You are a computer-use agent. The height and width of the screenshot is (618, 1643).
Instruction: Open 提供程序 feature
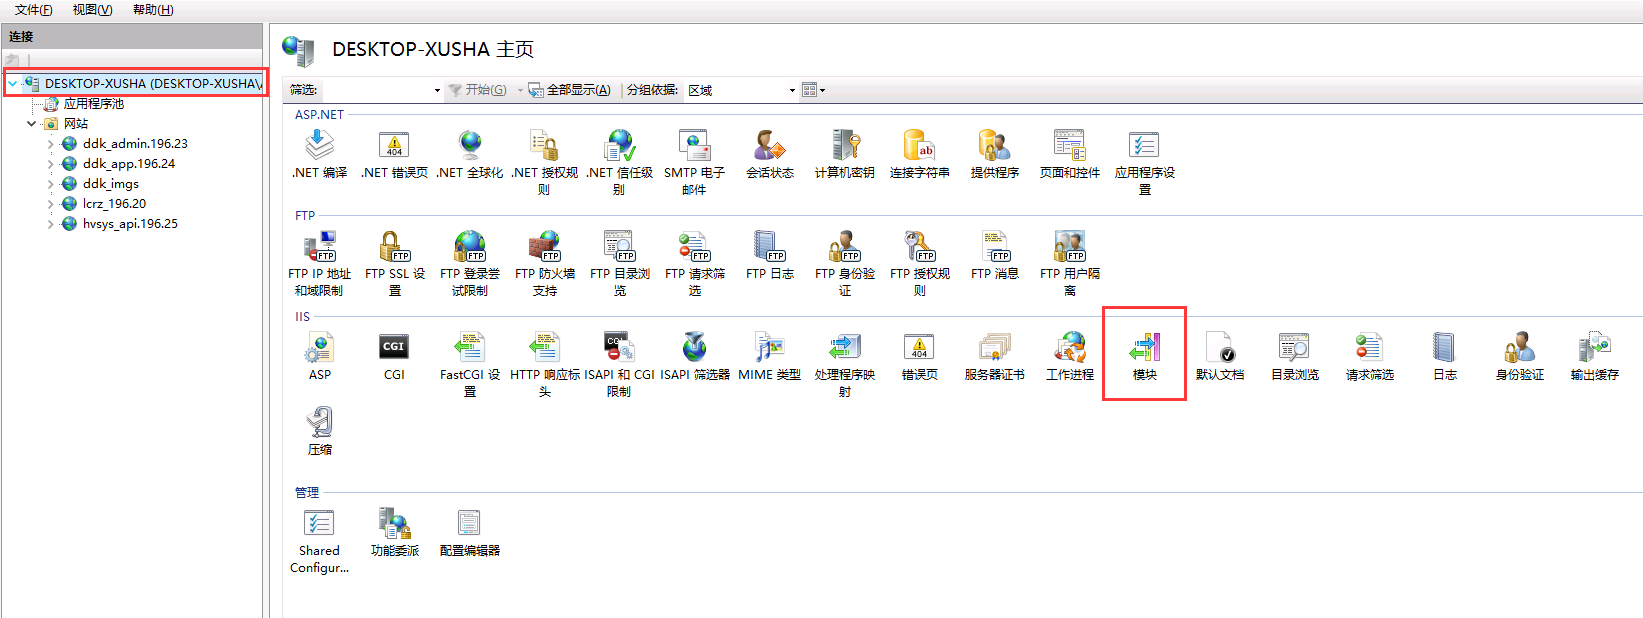tap(995, 155)
